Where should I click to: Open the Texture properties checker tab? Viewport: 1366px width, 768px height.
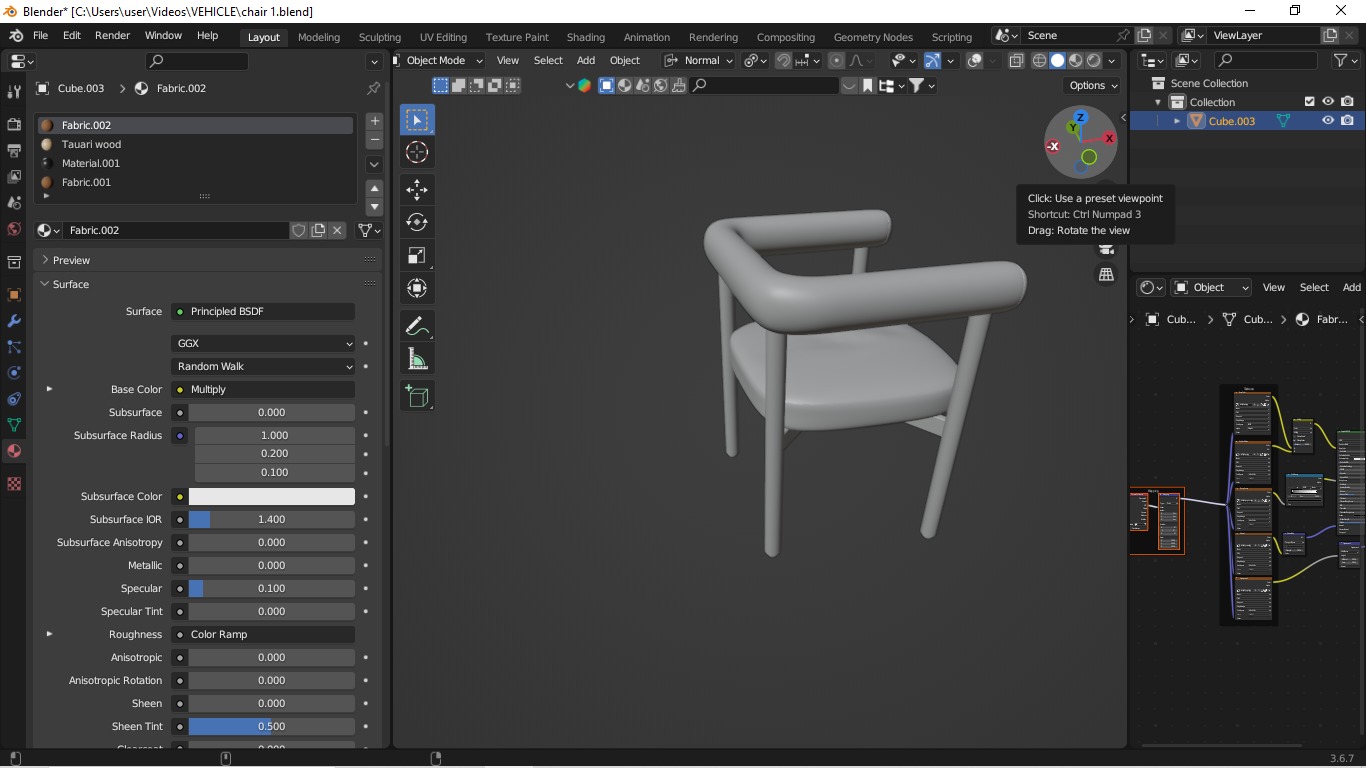tap(14, 484)
